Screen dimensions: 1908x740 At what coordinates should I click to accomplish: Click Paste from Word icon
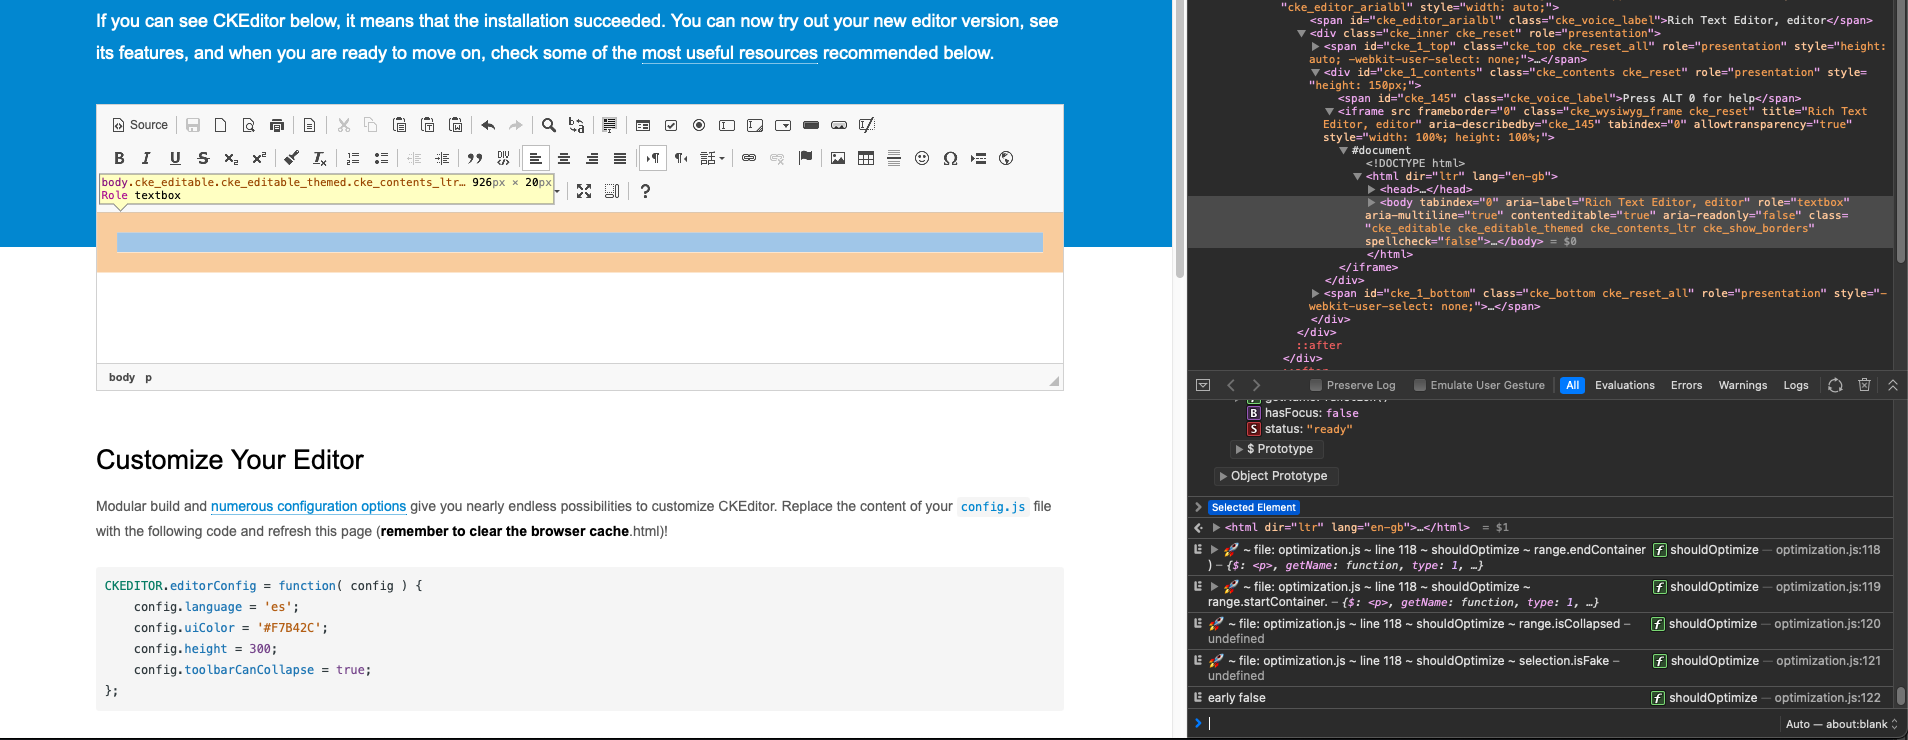[x=455, y=125]
